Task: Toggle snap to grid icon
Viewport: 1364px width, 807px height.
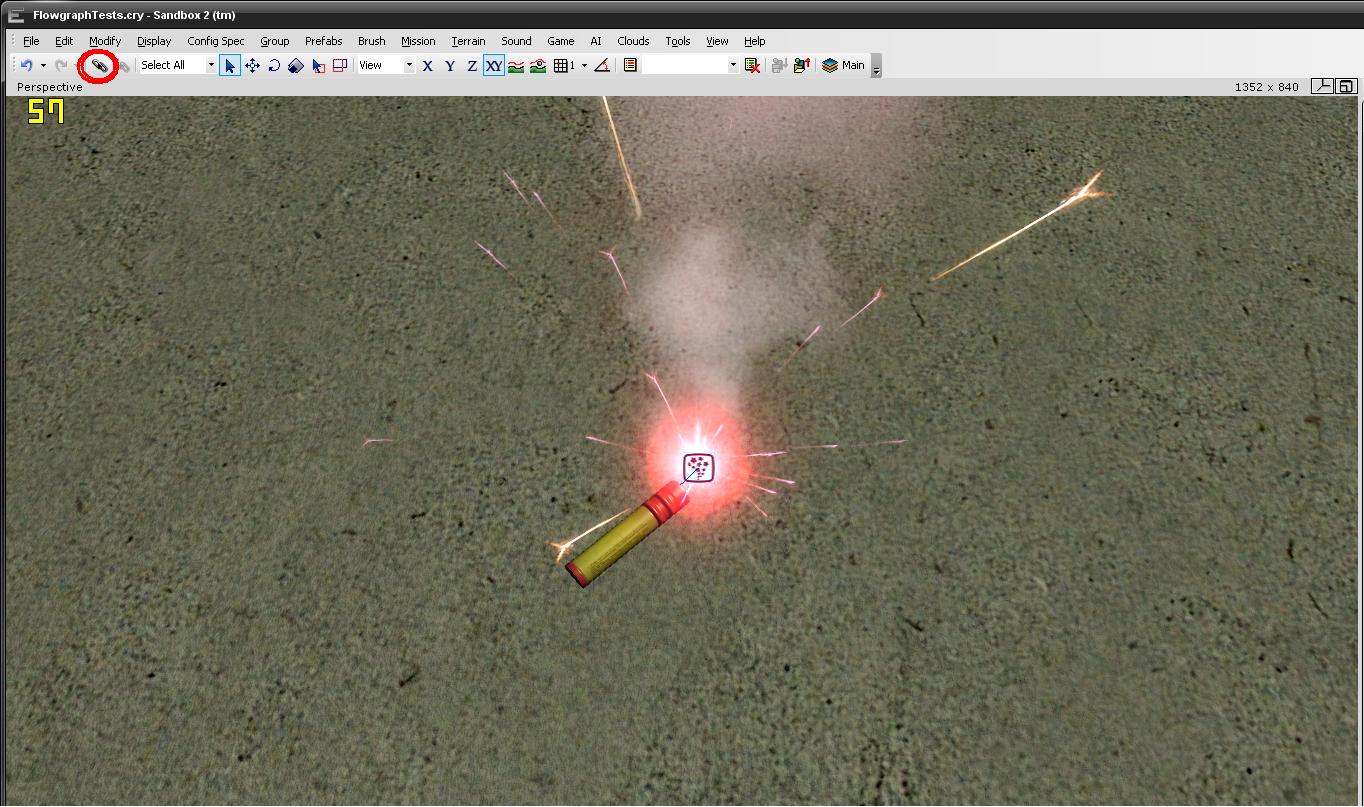Action: pyautogui.click(x=563, y=65)
